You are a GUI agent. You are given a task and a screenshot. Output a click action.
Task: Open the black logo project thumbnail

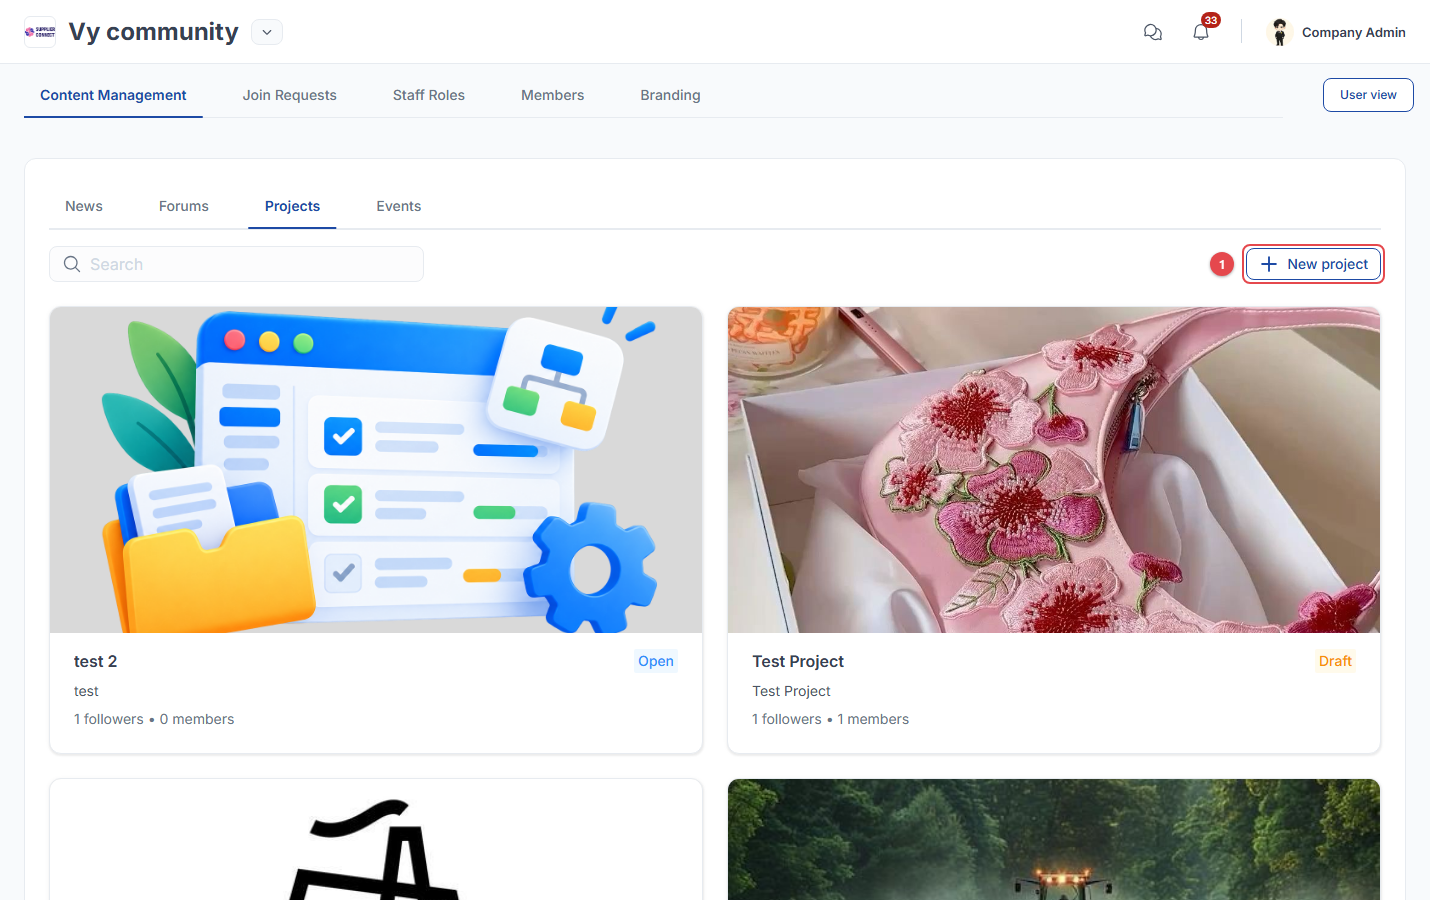tap(376, 840)
